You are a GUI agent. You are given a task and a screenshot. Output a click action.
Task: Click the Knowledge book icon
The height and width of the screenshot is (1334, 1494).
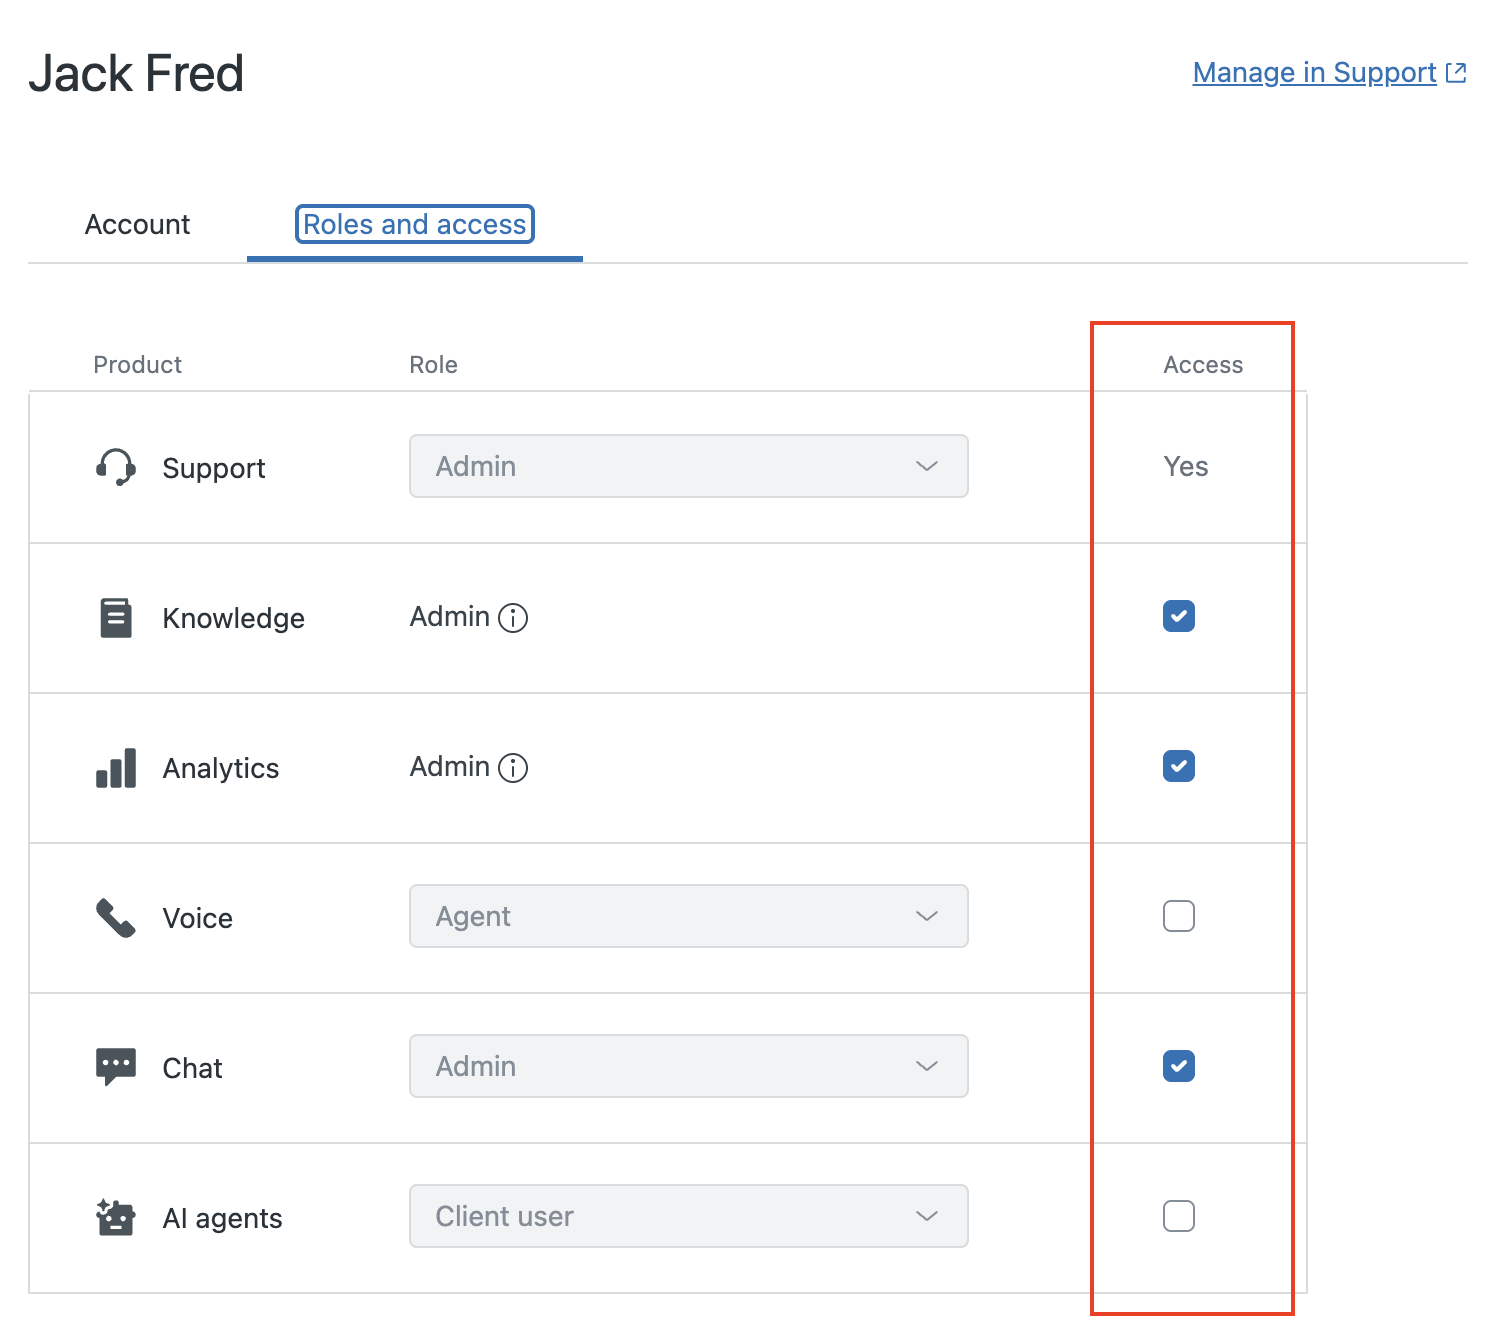(116, 618)
